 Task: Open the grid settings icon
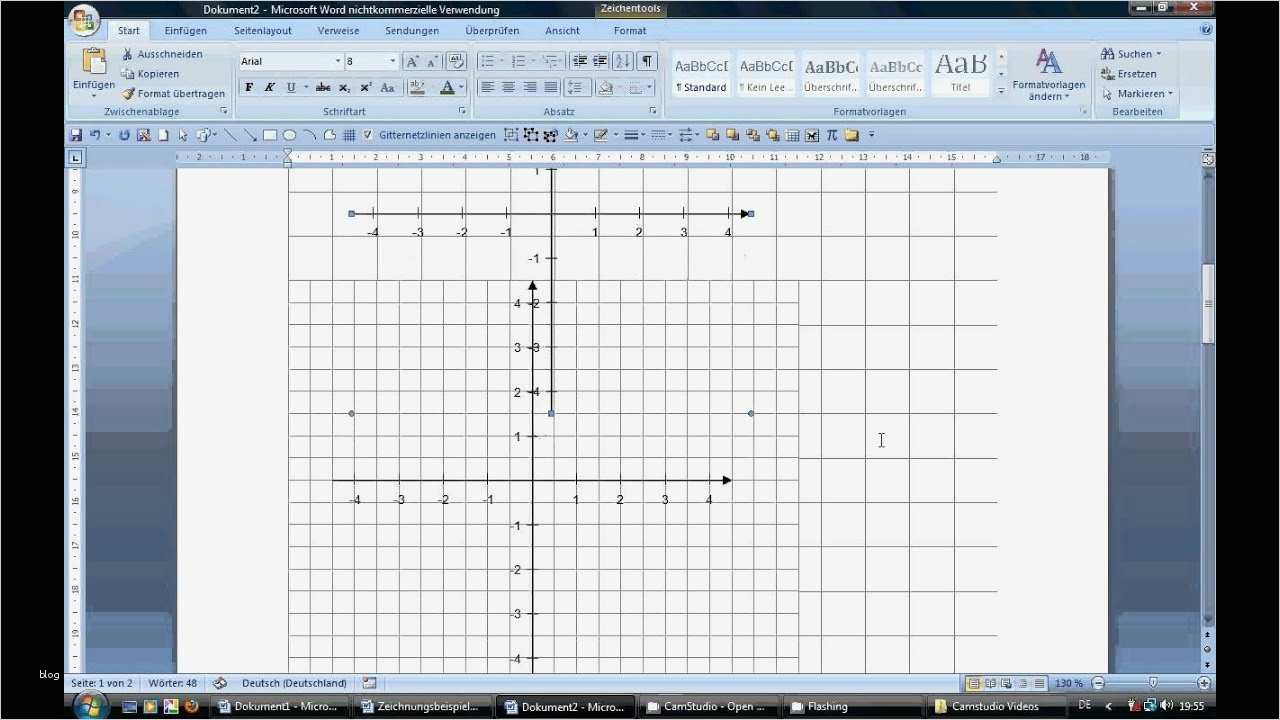pos(349,135)
